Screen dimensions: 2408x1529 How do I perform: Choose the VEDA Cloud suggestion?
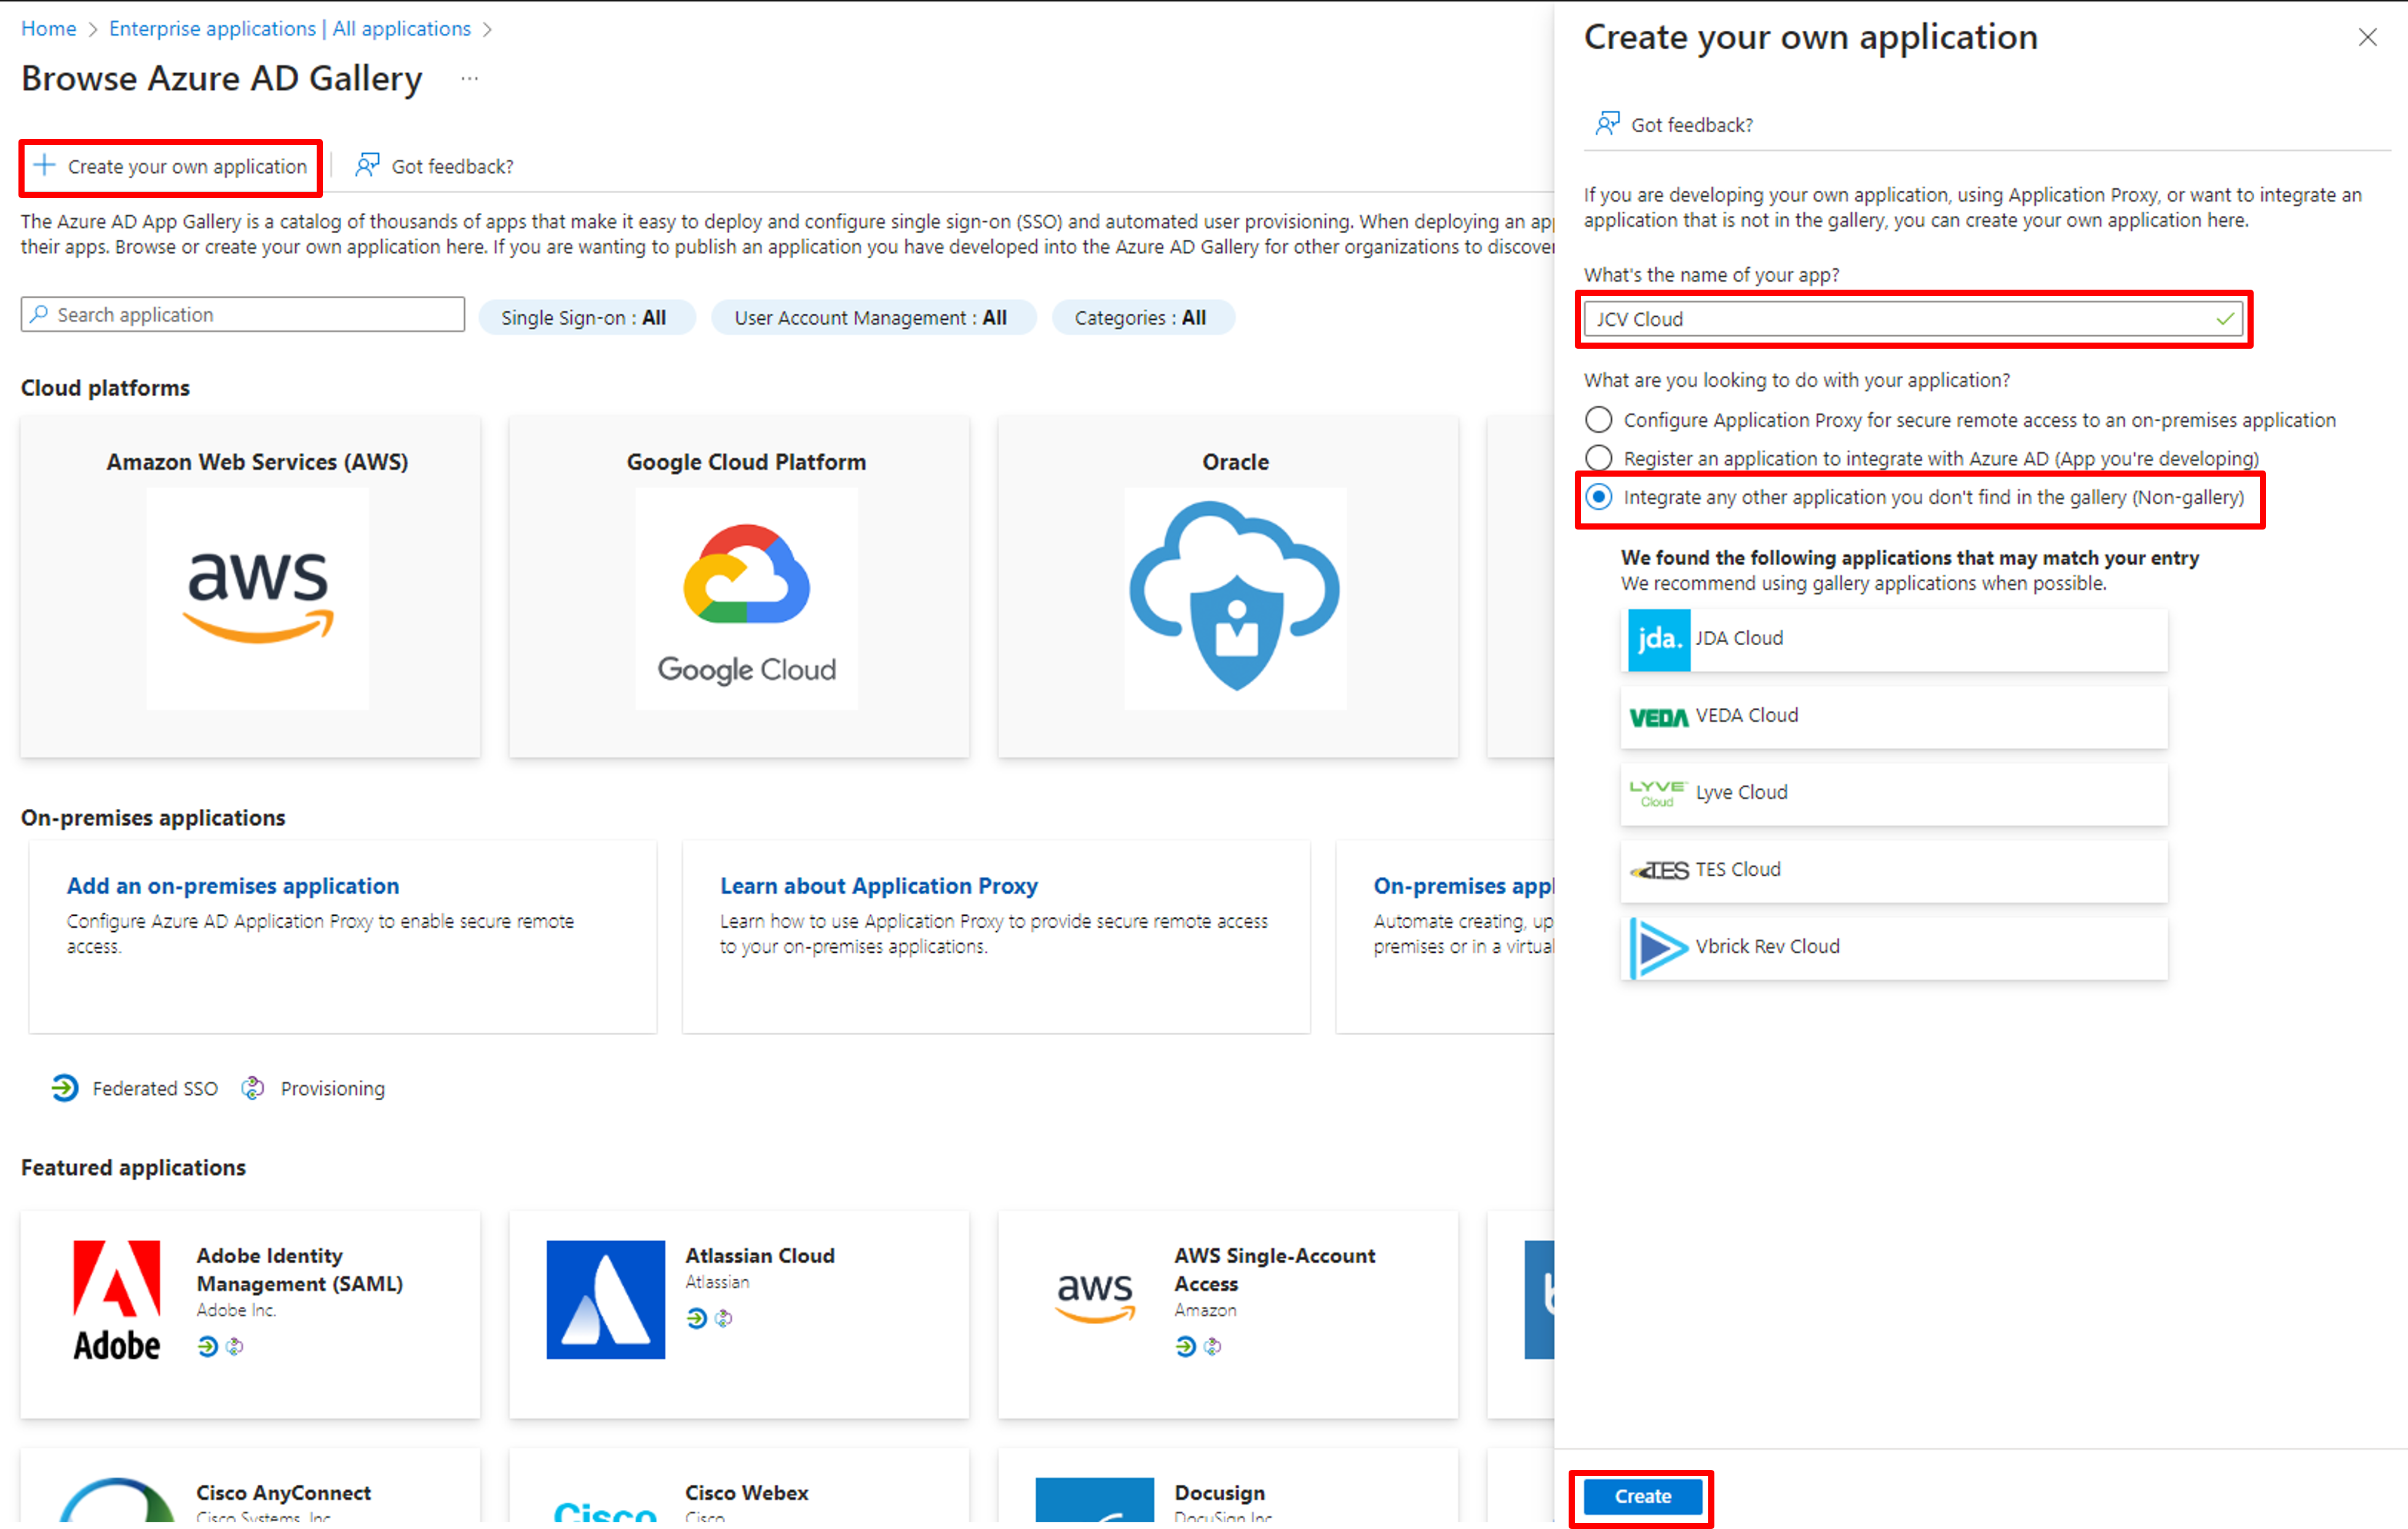[x=1893, y=717]
